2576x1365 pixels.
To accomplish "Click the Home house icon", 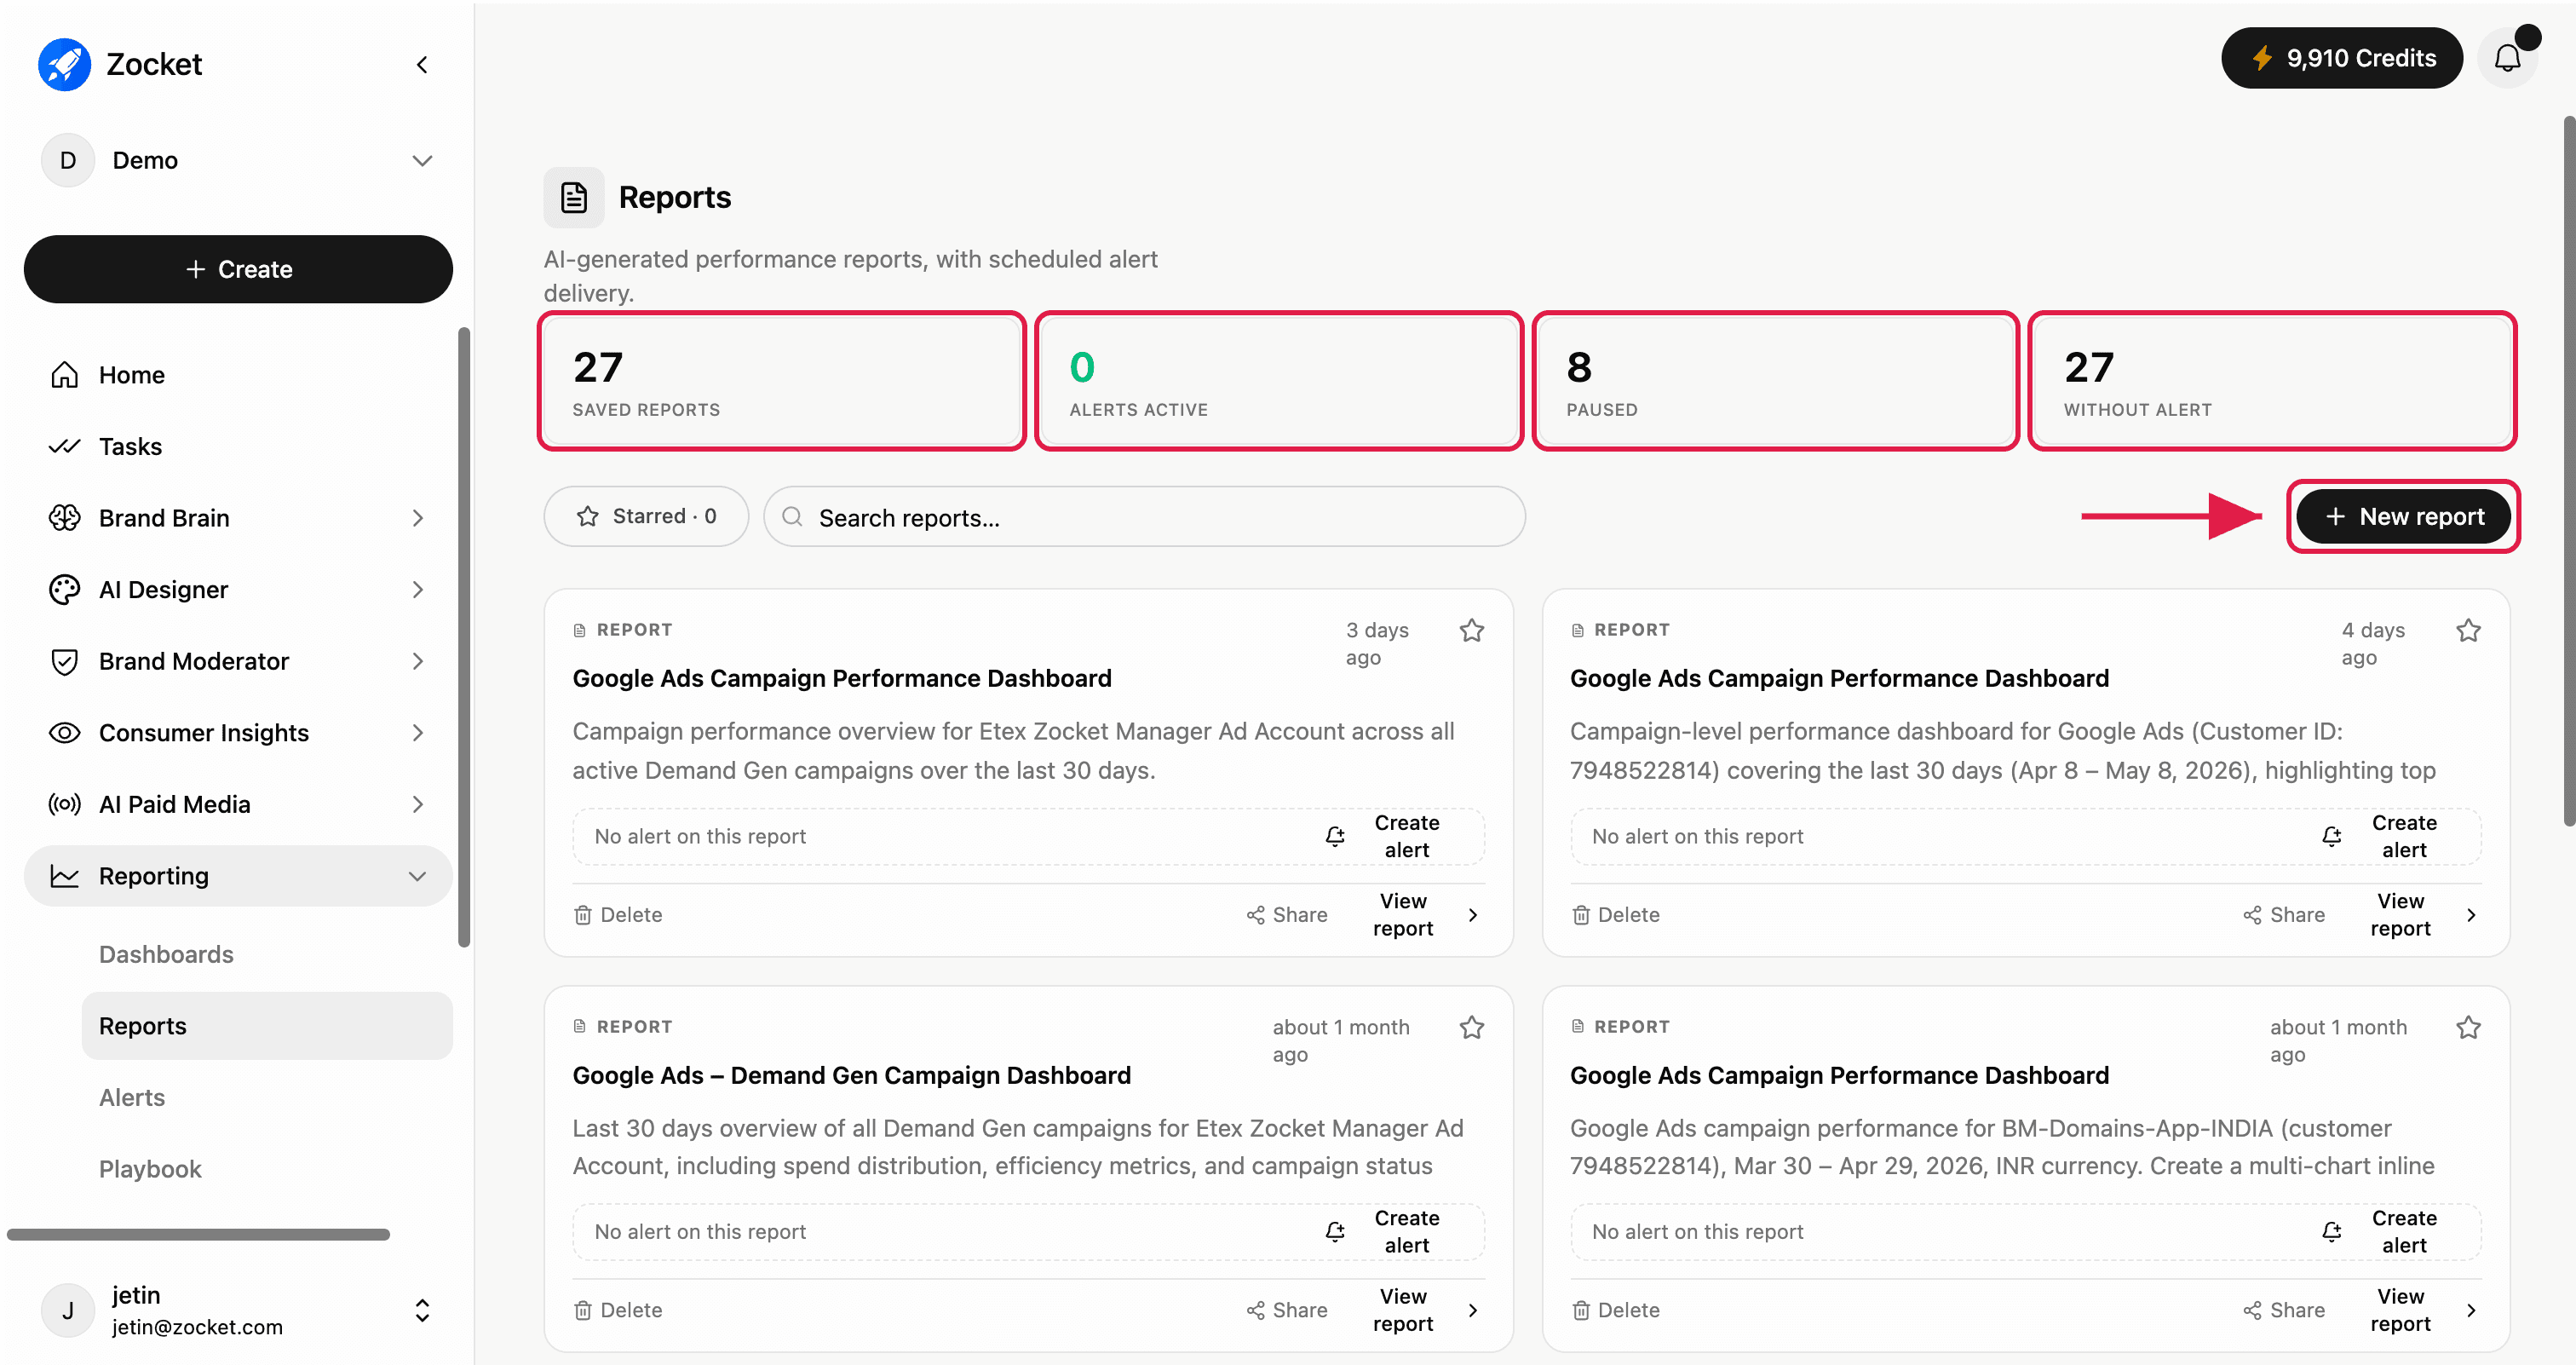I will click(x=65, y=375).
